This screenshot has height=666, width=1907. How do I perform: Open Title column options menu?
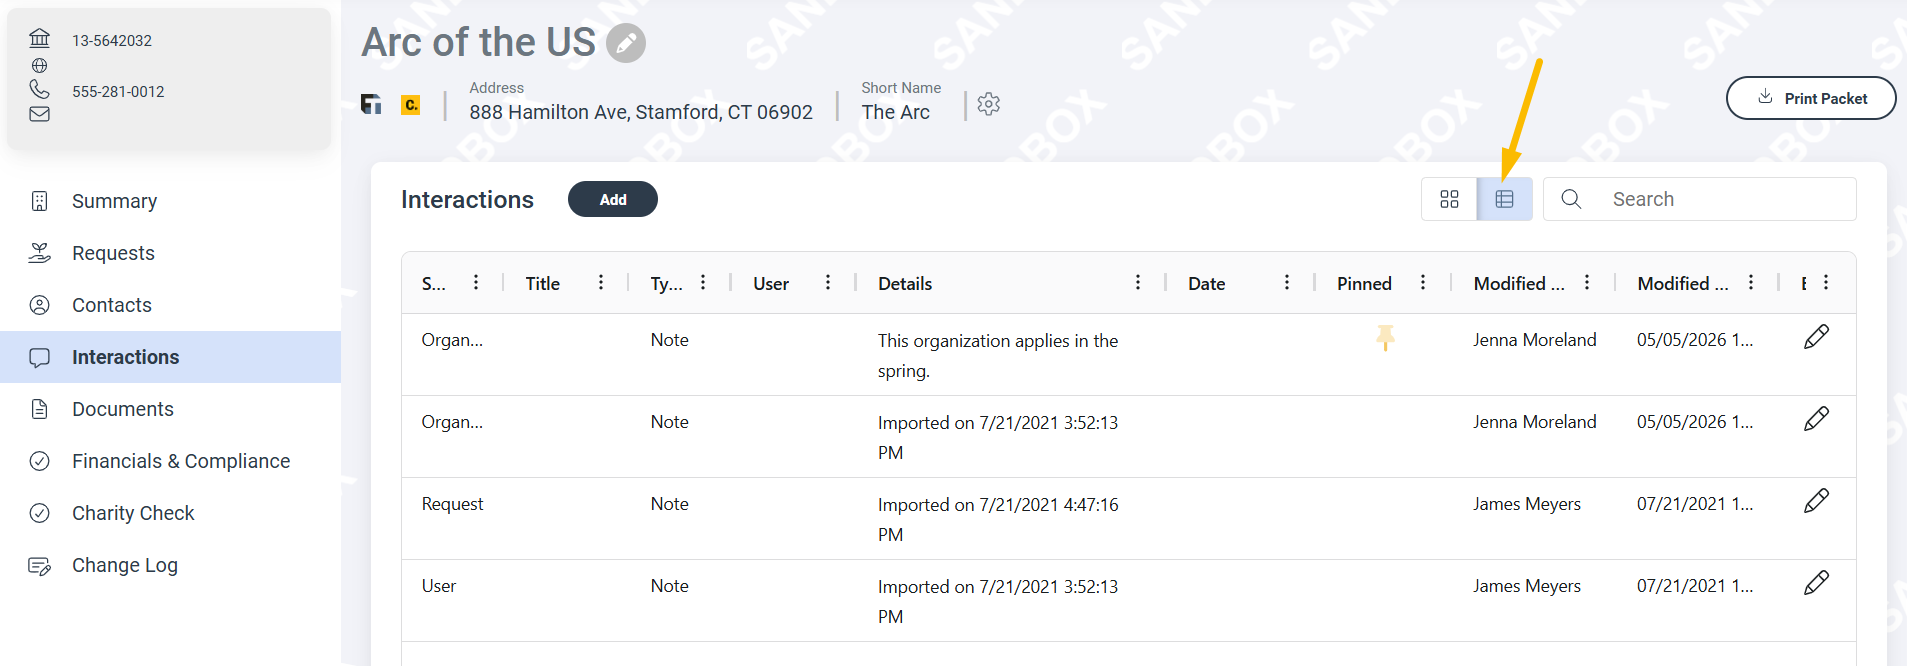600,283
